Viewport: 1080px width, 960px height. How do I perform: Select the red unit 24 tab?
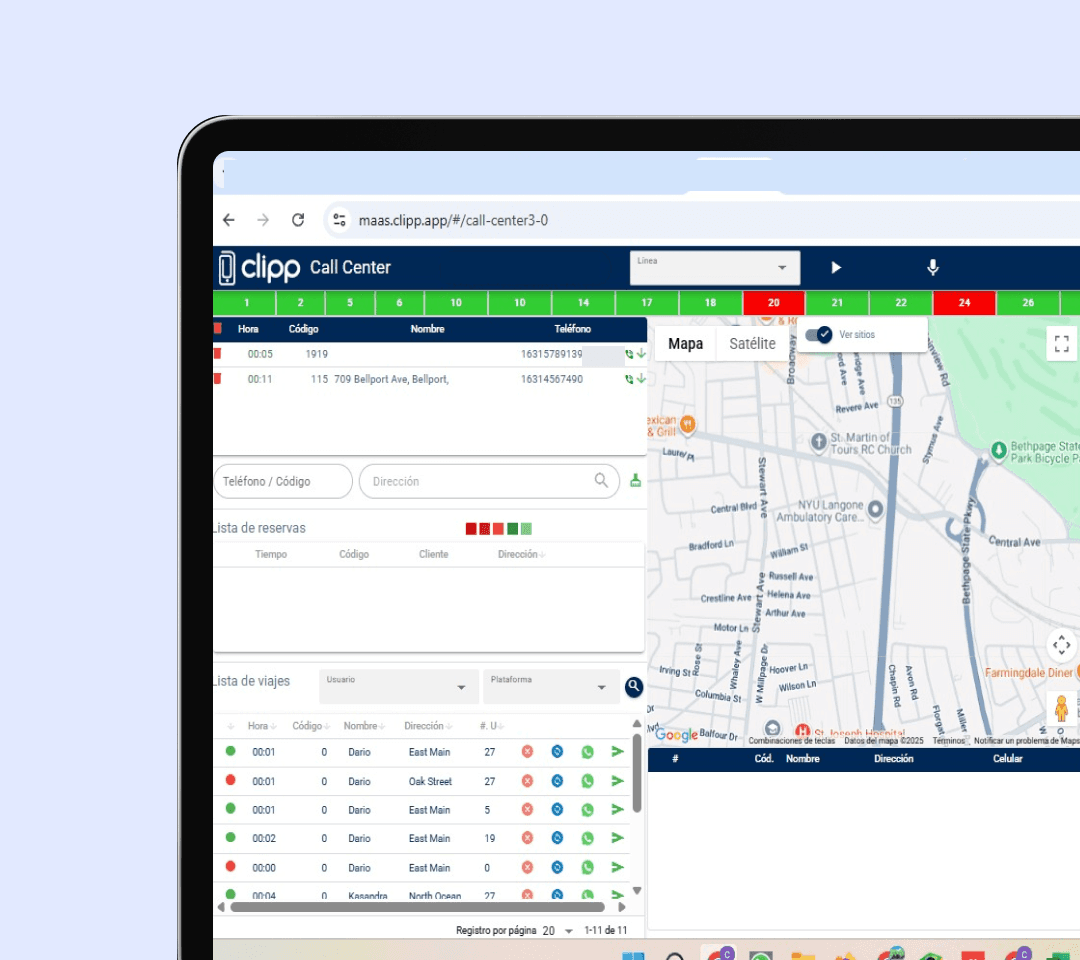964,302
